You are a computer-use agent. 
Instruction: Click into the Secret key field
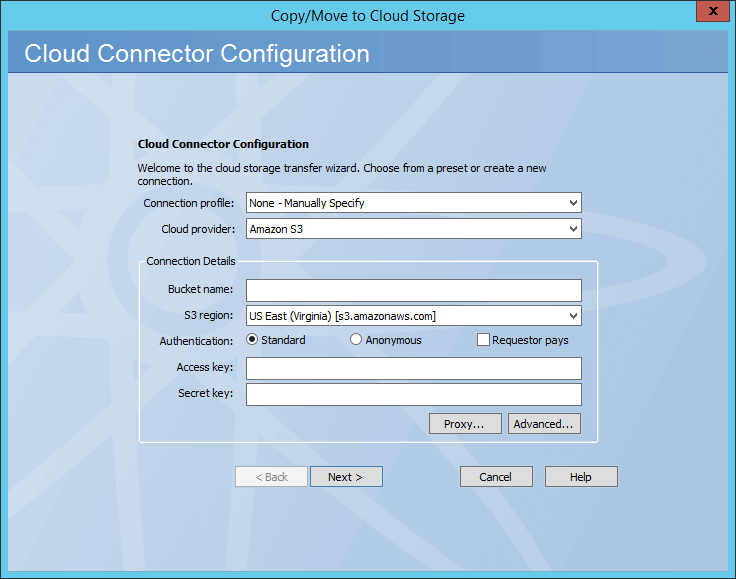413,394
